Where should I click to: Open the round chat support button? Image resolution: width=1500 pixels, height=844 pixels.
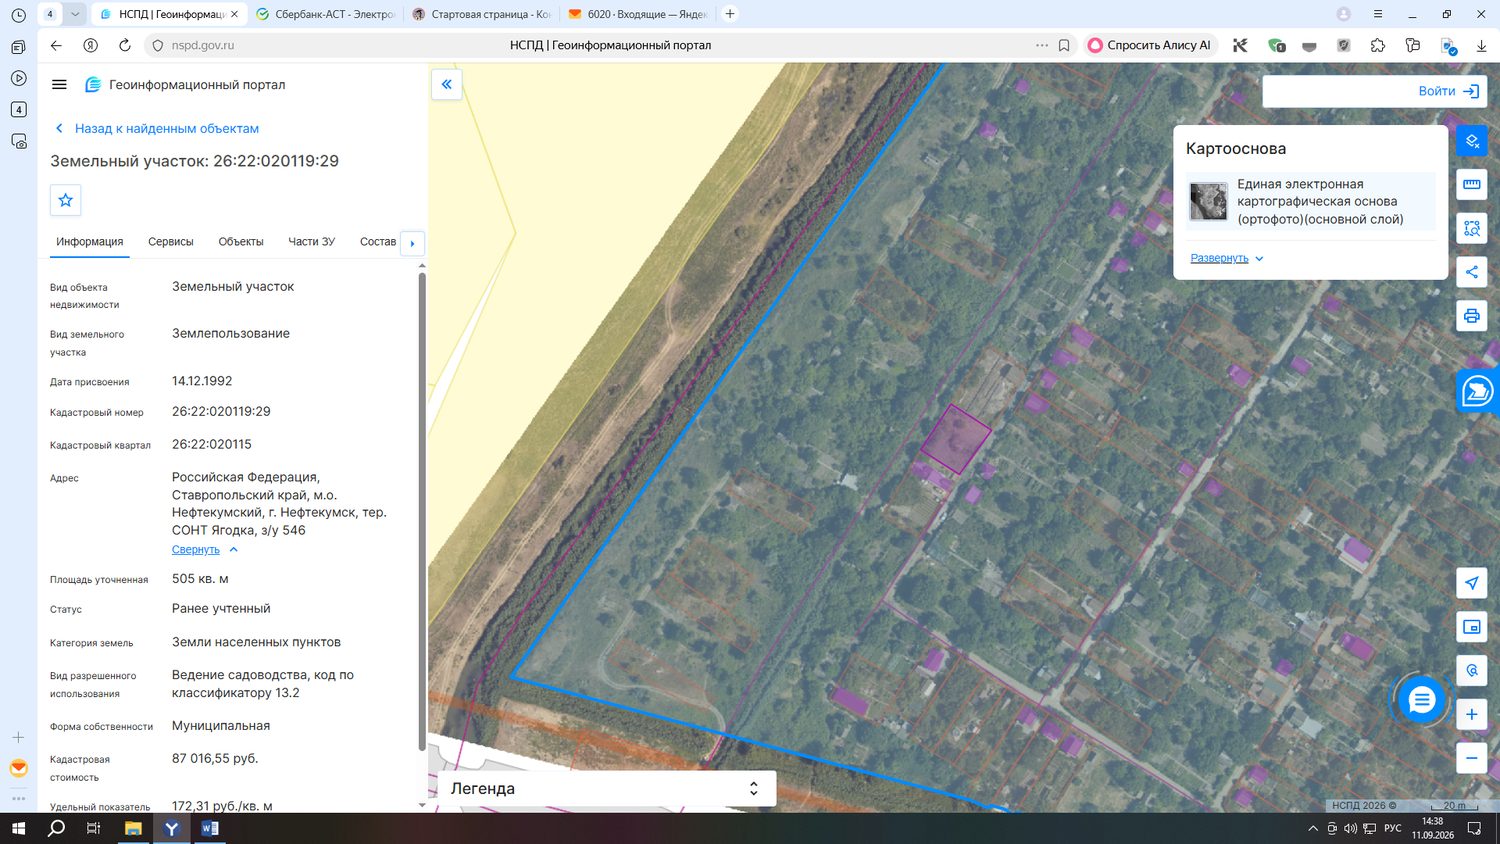[1421, 700]
